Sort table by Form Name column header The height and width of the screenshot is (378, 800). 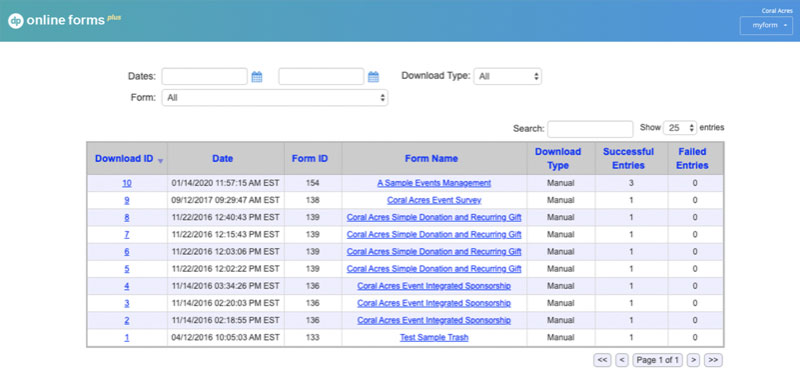pyautogui.click(x=431, y=159)
